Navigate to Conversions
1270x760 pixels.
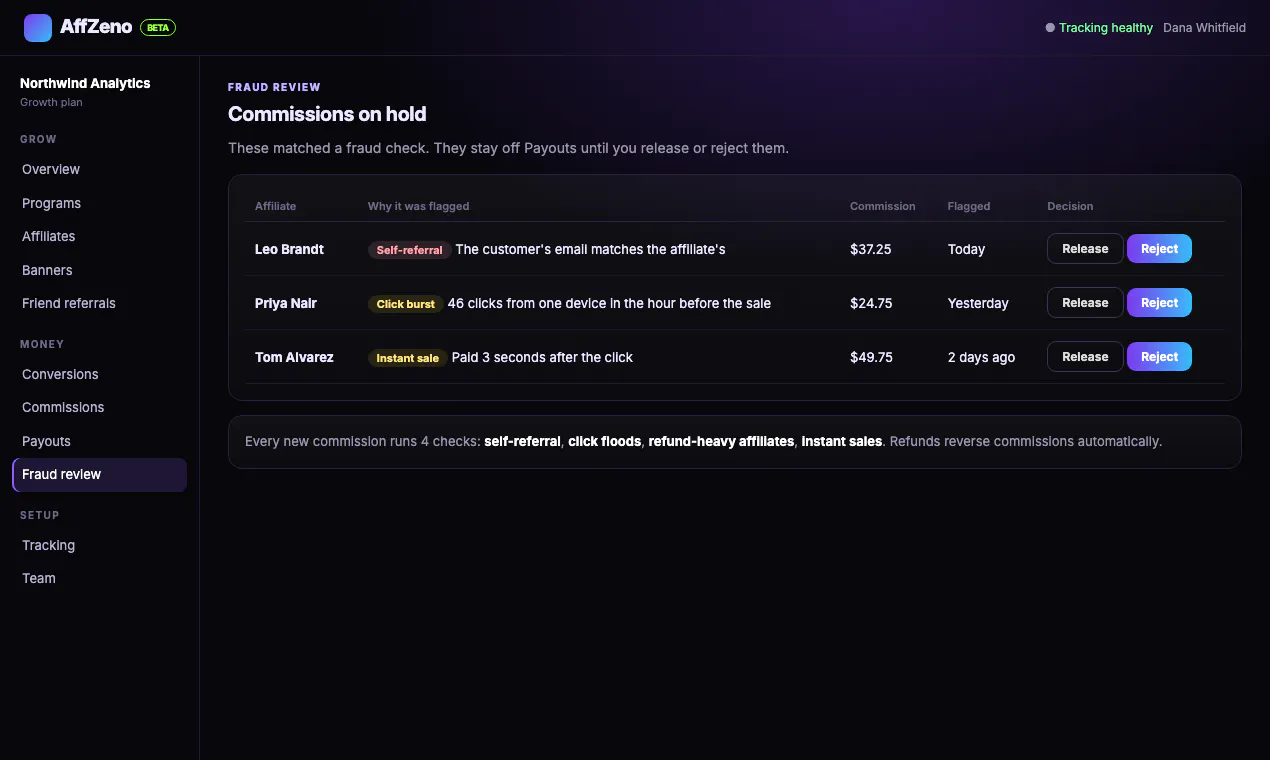click(99, 374)
